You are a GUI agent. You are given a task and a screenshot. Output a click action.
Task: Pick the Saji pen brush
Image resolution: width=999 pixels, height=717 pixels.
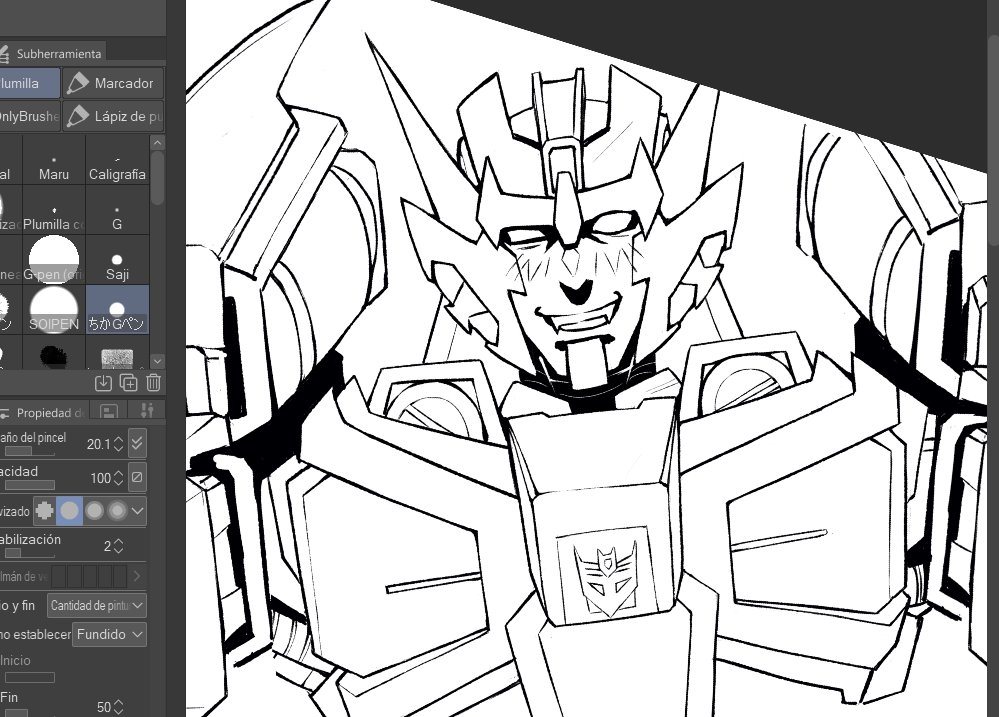tap(117, 264)
